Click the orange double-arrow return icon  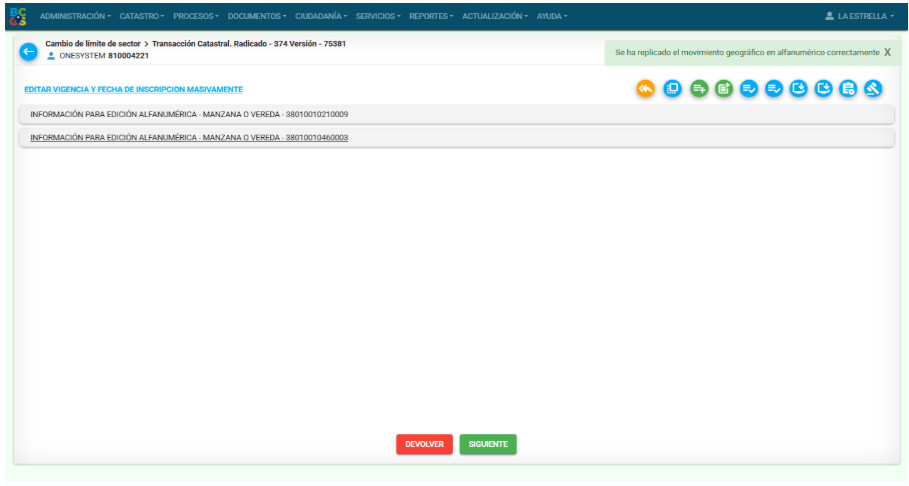646,89
